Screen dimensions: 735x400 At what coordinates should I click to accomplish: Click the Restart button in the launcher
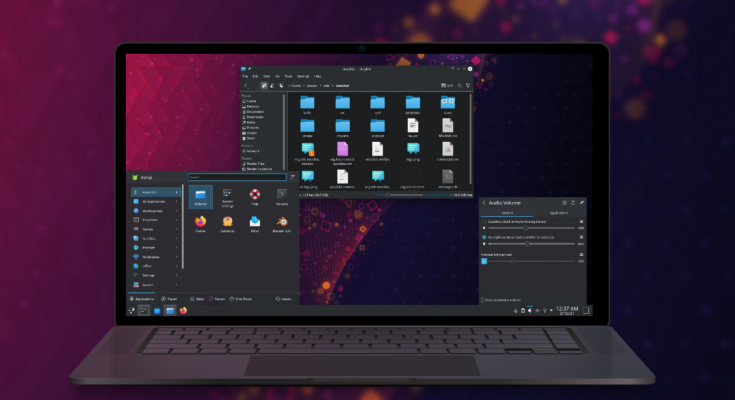(218, 298)
